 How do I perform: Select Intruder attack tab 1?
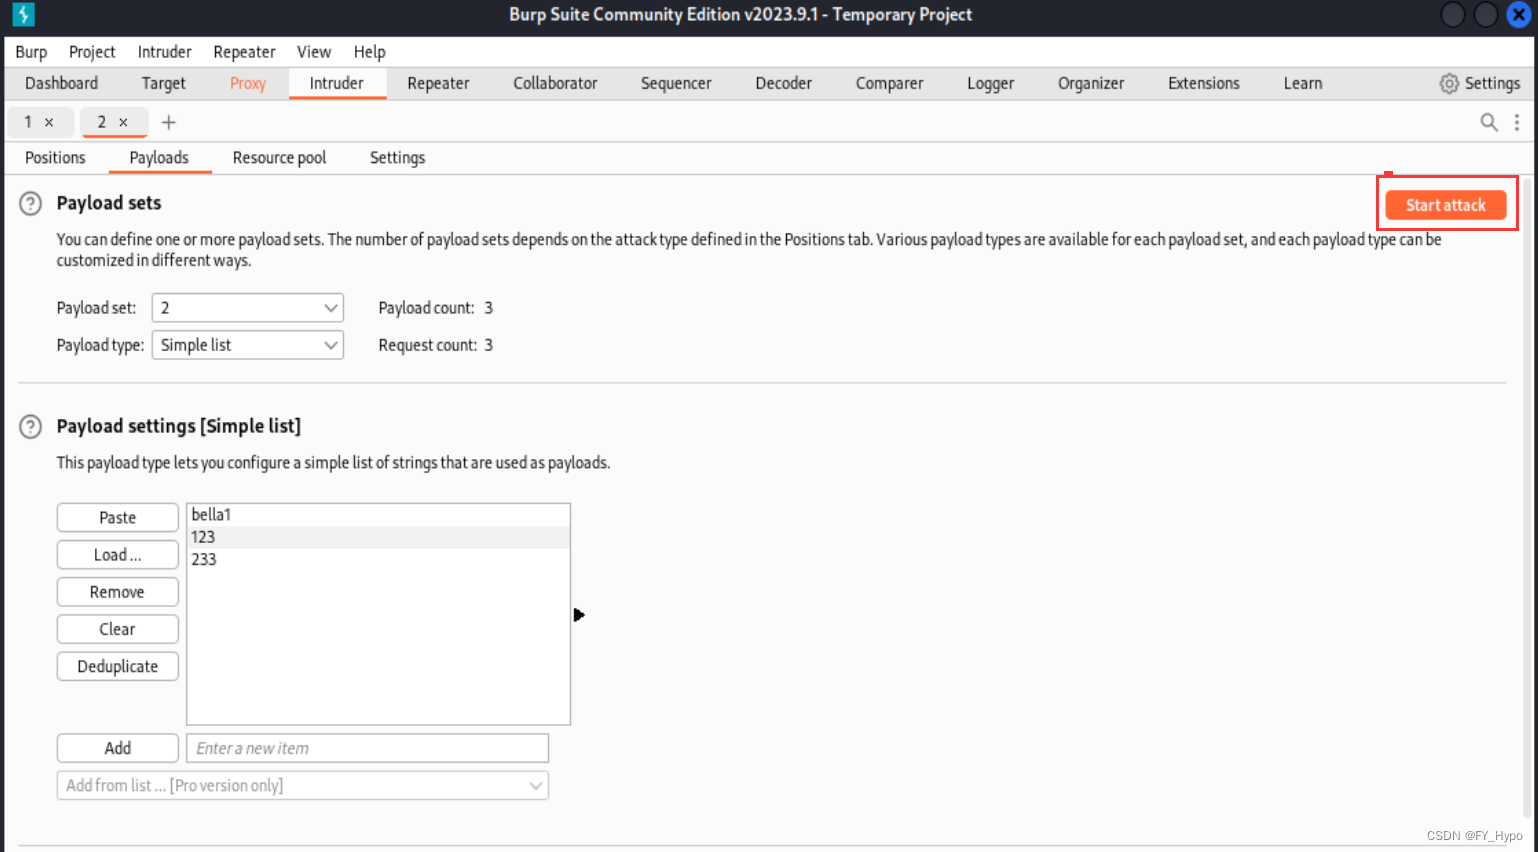(x=29, y=122)
